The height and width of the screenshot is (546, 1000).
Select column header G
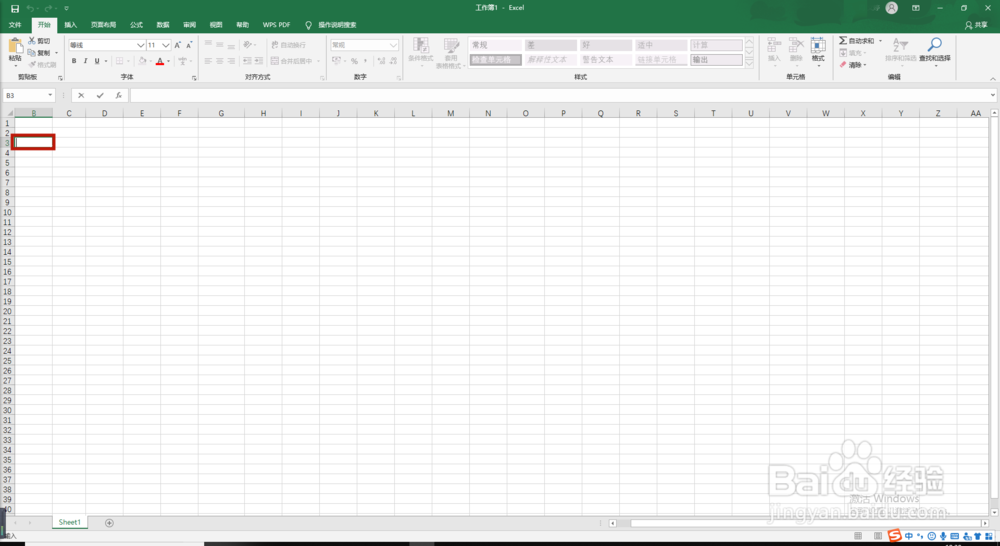click(221, 114)
